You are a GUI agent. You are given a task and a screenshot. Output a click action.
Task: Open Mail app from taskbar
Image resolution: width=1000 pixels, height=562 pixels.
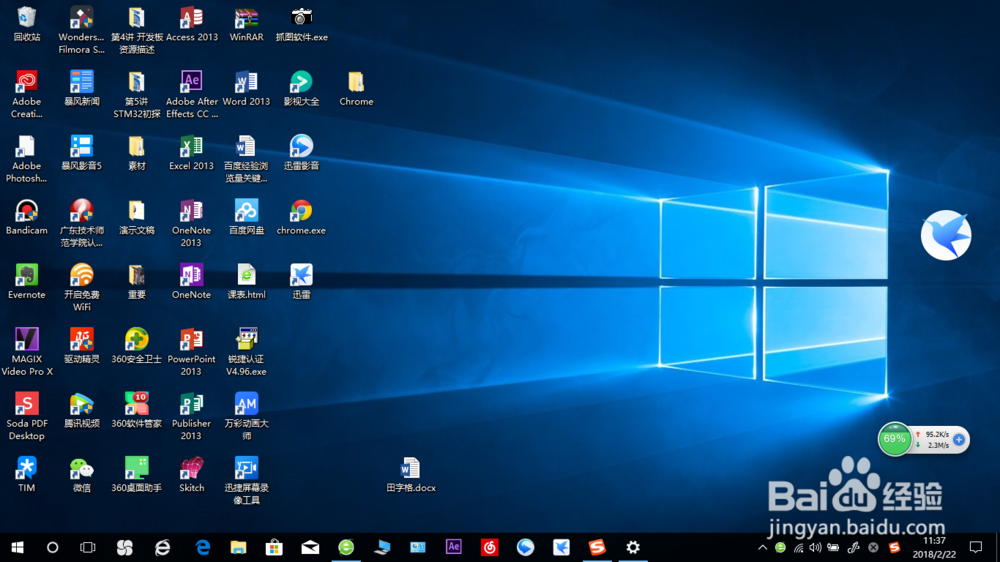coord(310,547)
